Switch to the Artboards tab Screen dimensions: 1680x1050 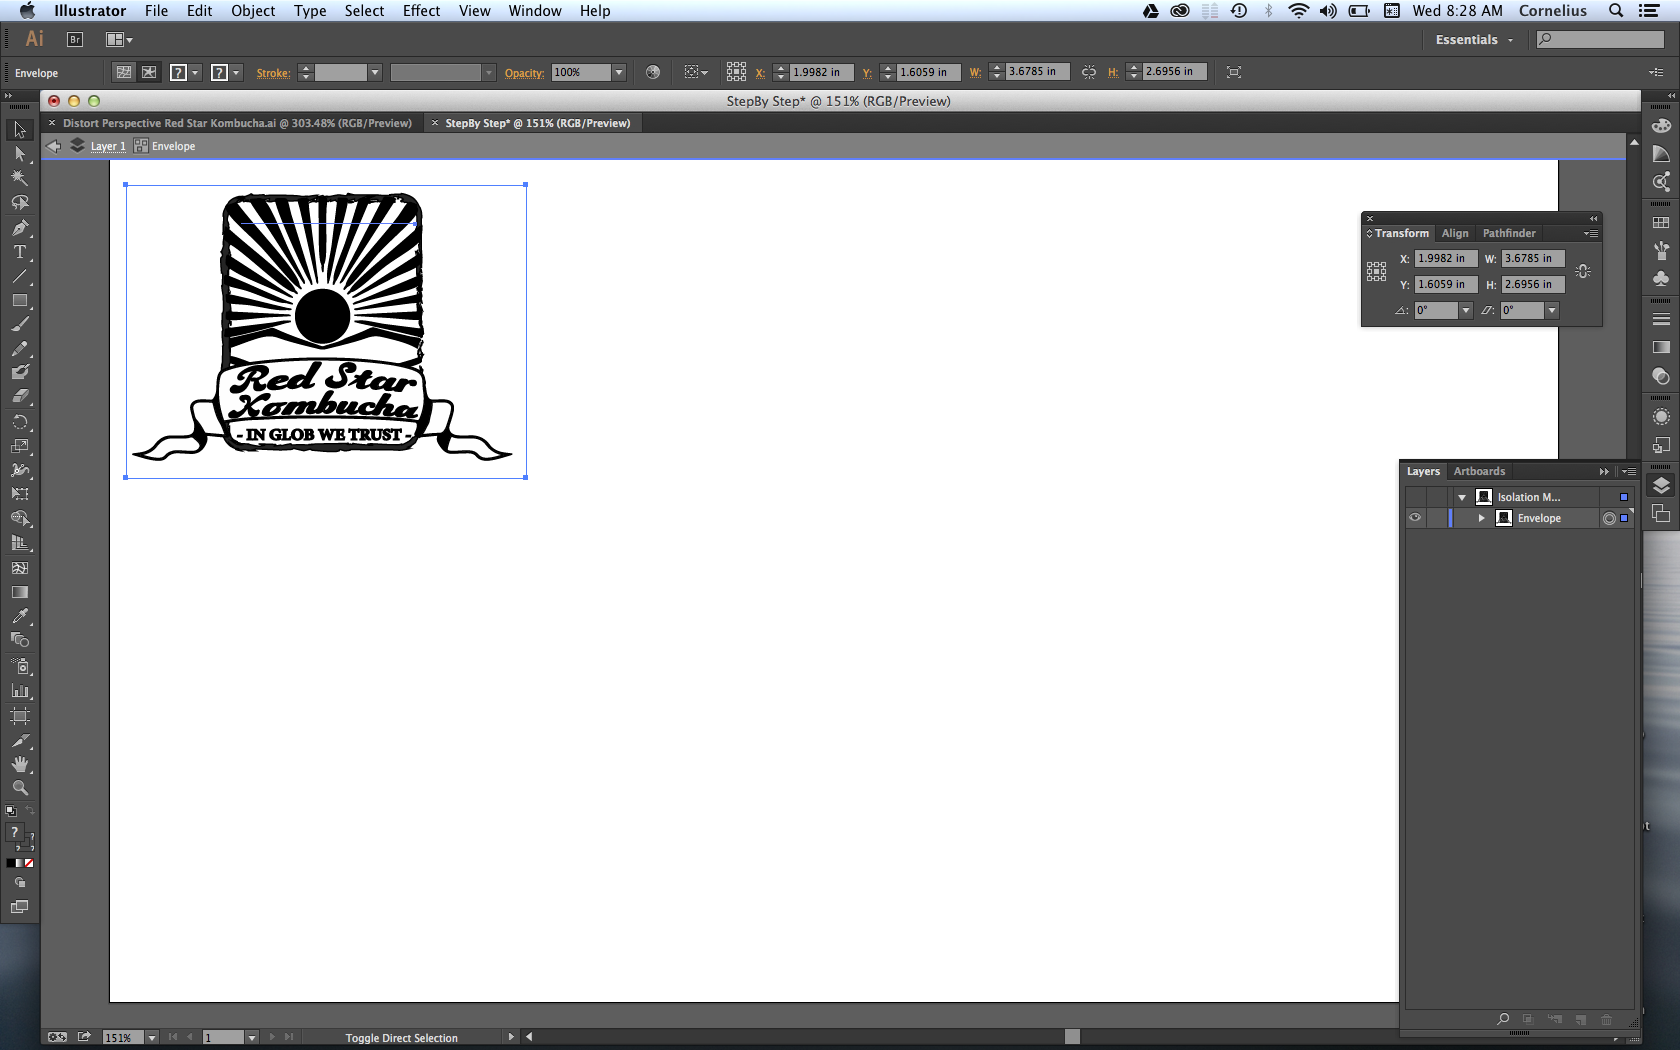coord(1479,471)
